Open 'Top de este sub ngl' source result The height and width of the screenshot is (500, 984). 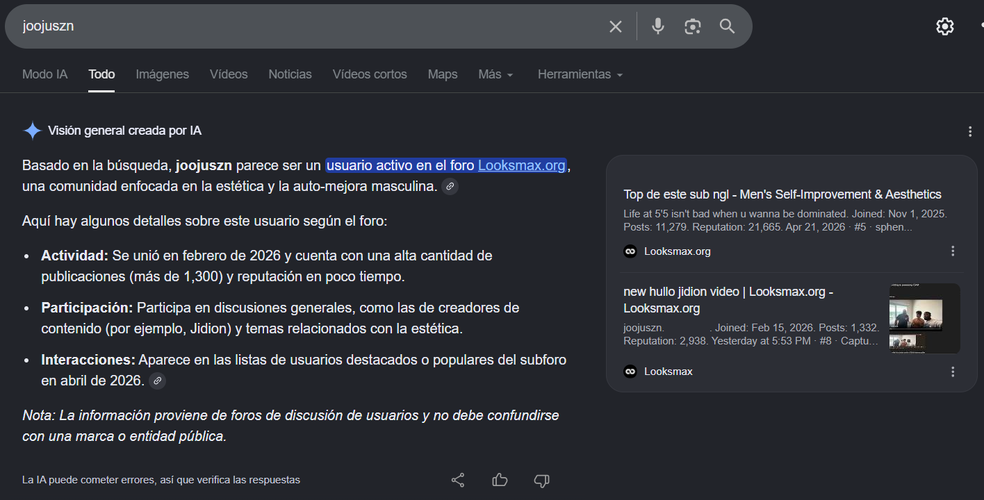tap(782, 194)
